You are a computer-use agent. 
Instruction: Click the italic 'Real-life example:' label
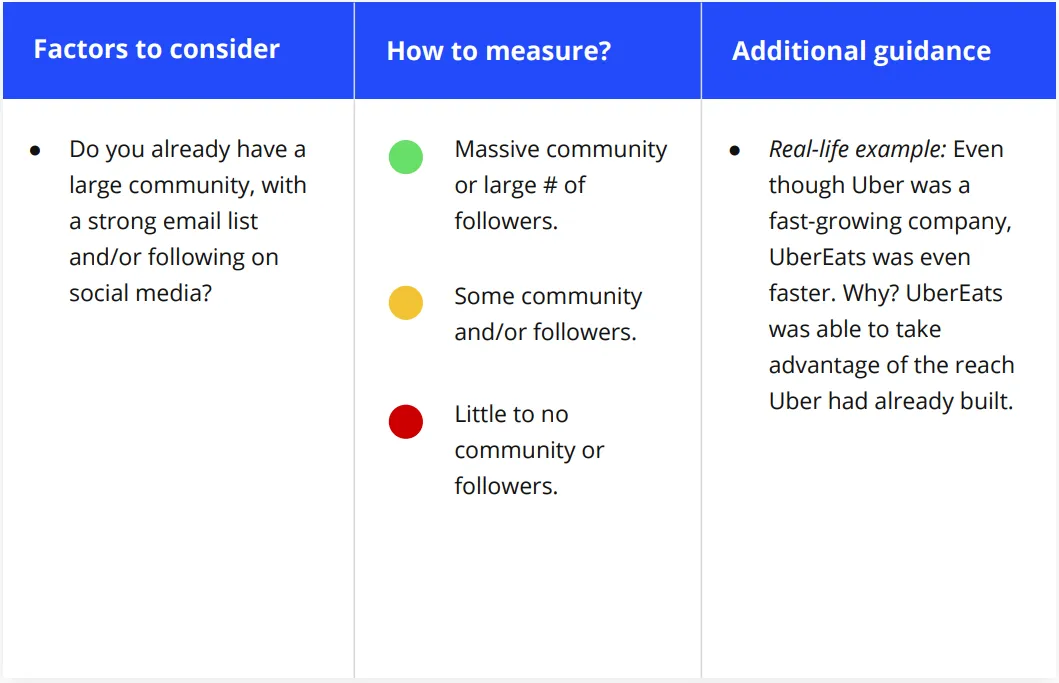858,149
